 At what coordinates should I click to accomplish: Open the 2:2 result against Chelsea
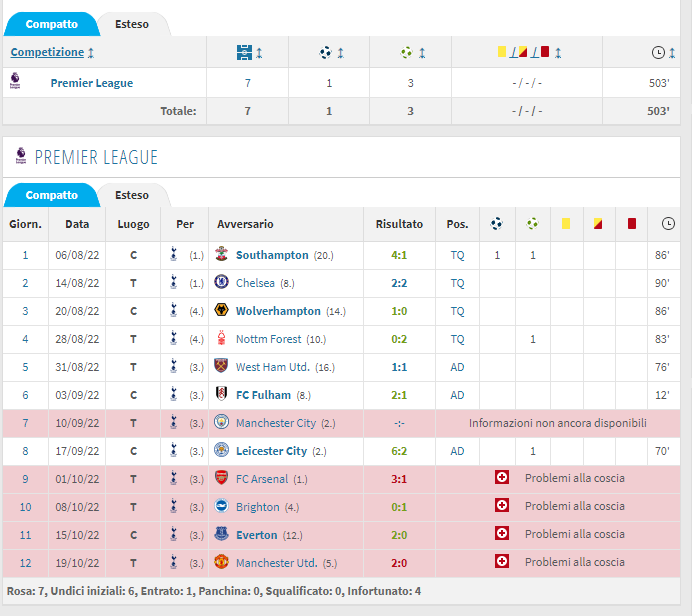pyautogui.click(x=399, y=283)
